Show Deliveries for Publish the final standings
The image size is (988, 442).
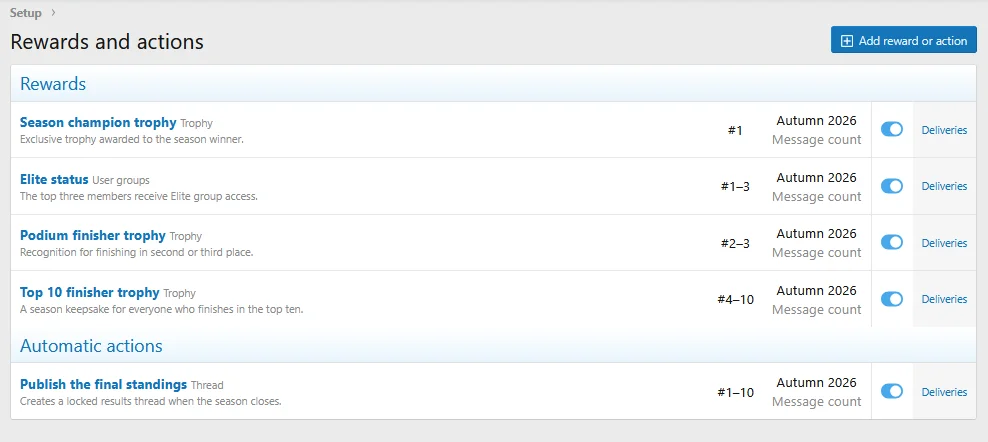pos(944,392)
